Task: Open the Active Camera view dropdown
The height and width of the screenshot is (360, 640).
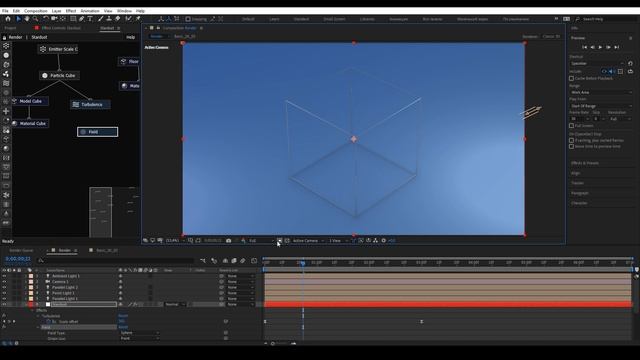Action: [308, 241]
